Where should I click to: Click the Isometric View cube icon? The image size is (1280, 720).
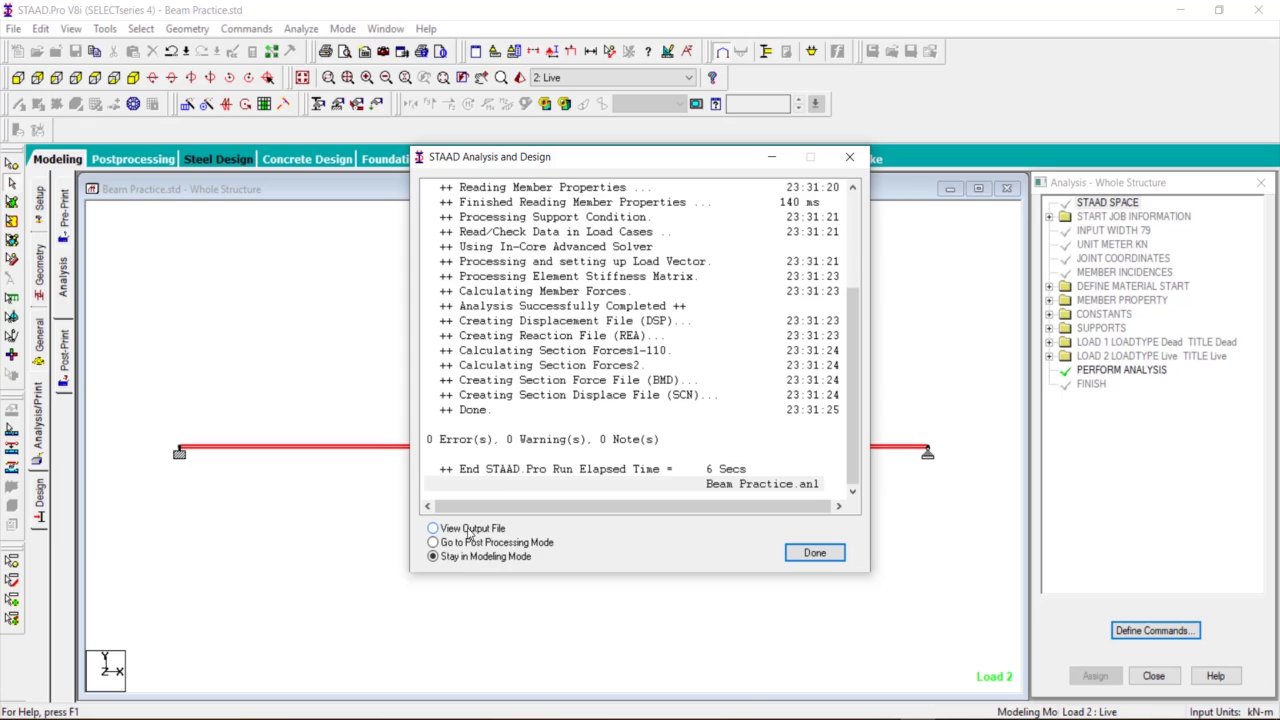pyautogui.click(x=133, y=78)
